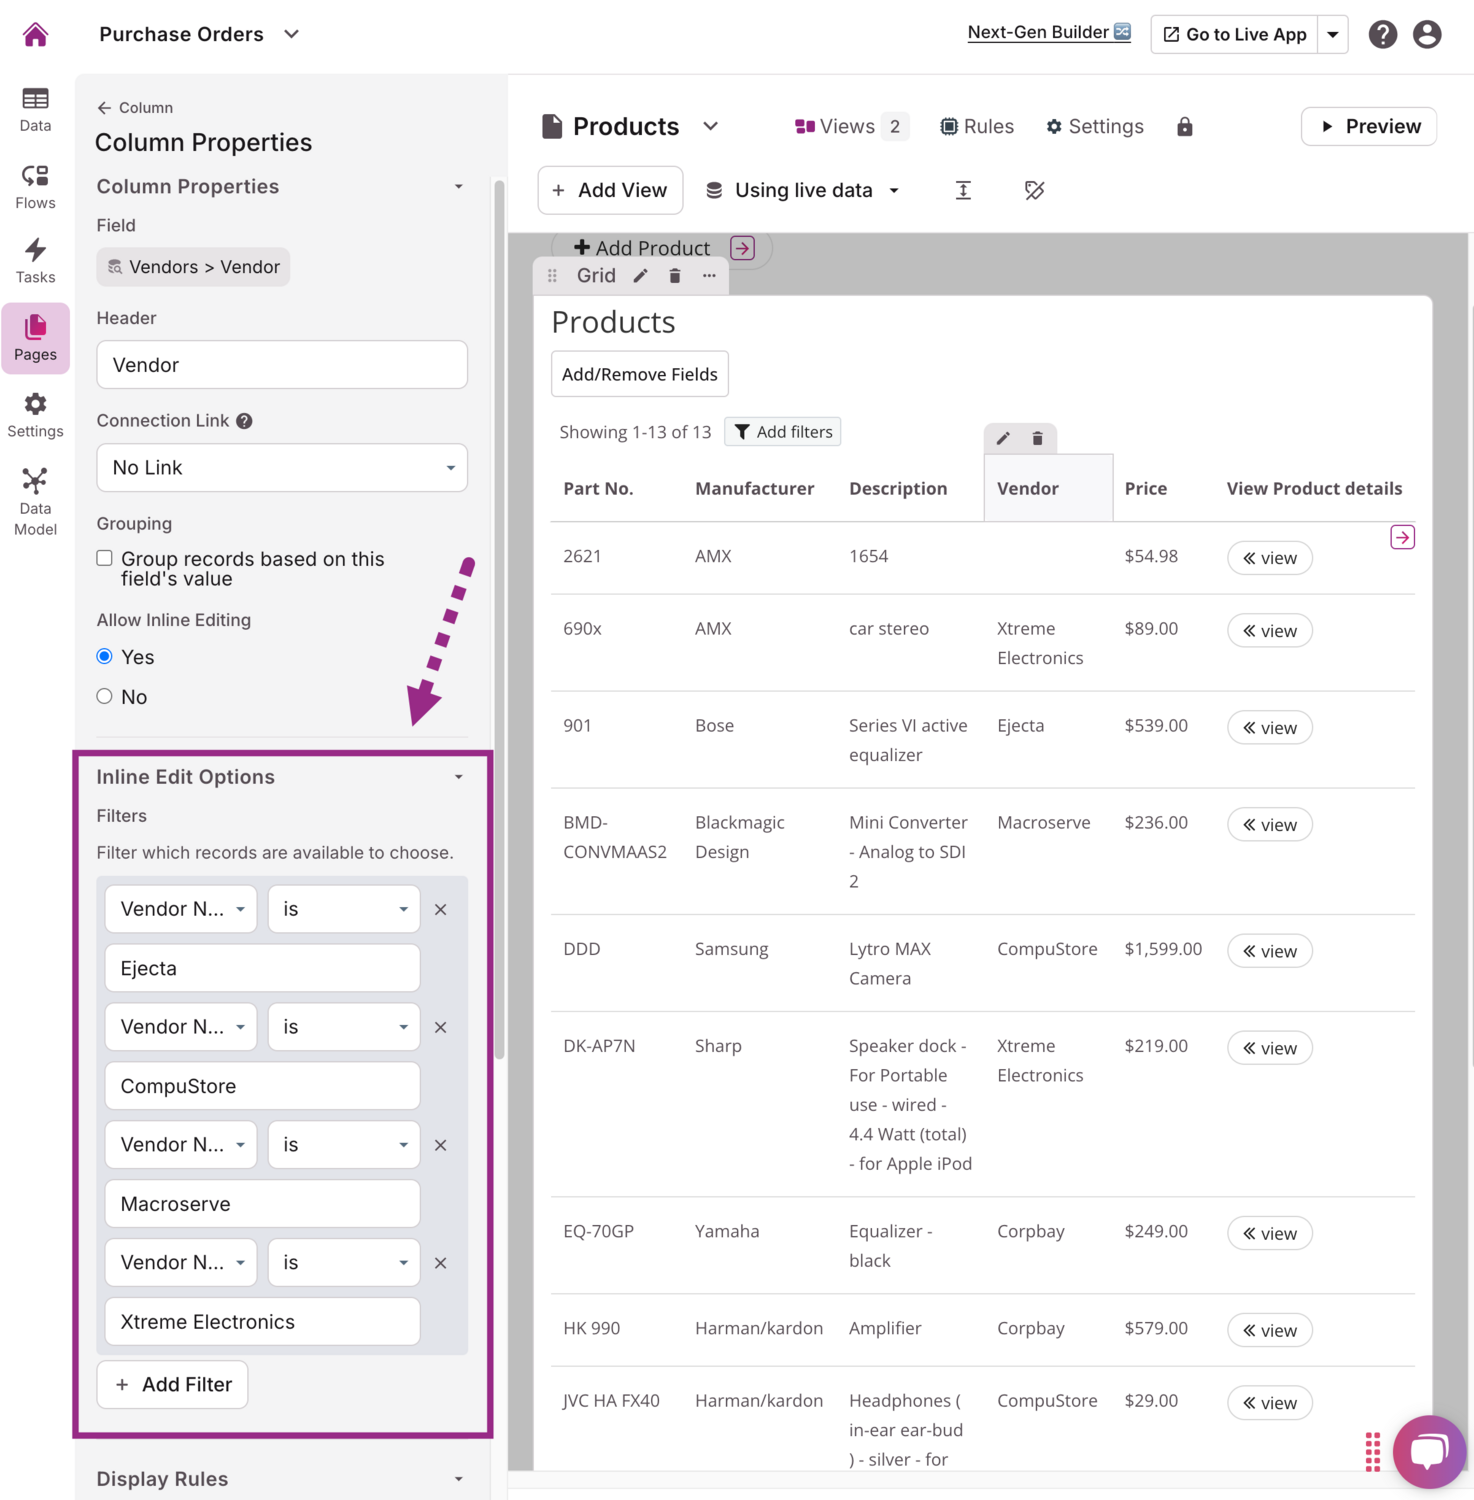Go to the home dashboard icon
The height and width of the screenshot is (1500, 1474).
35,35
